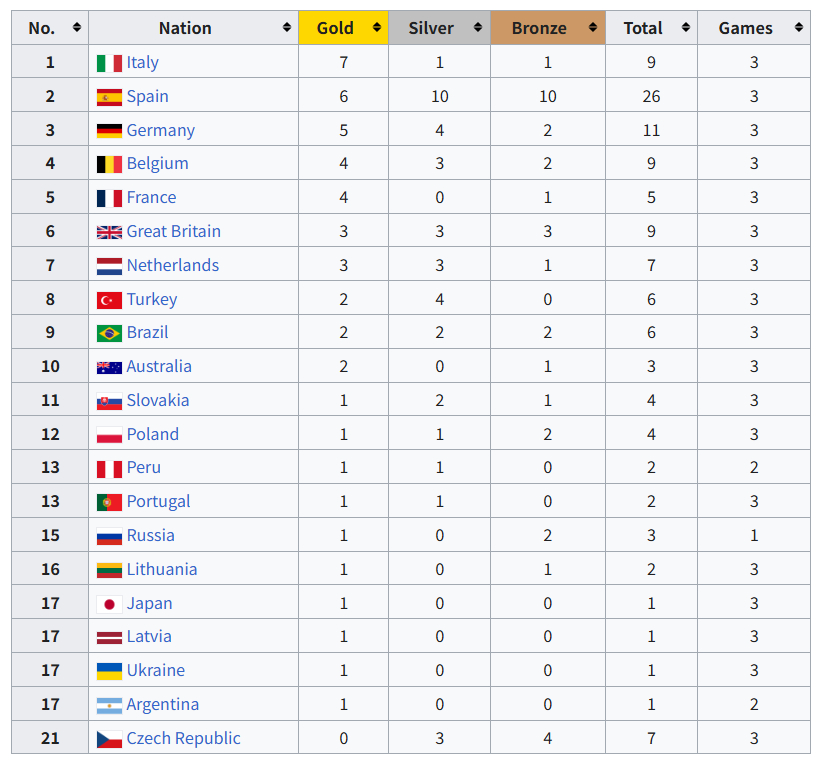Click the Great Britain flag icon

[x=109, y=232]
